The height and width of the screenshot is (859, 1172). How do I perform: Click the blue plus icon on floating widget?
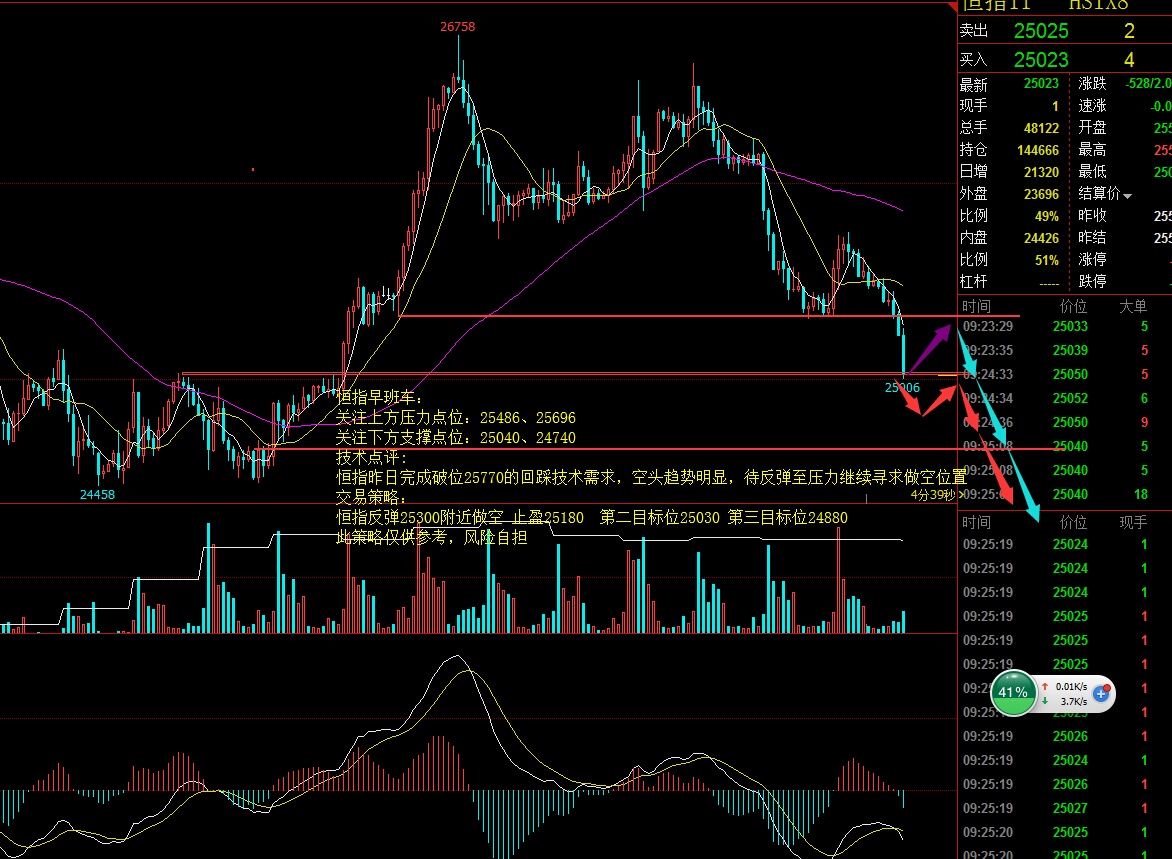(x=1101, y=695)
